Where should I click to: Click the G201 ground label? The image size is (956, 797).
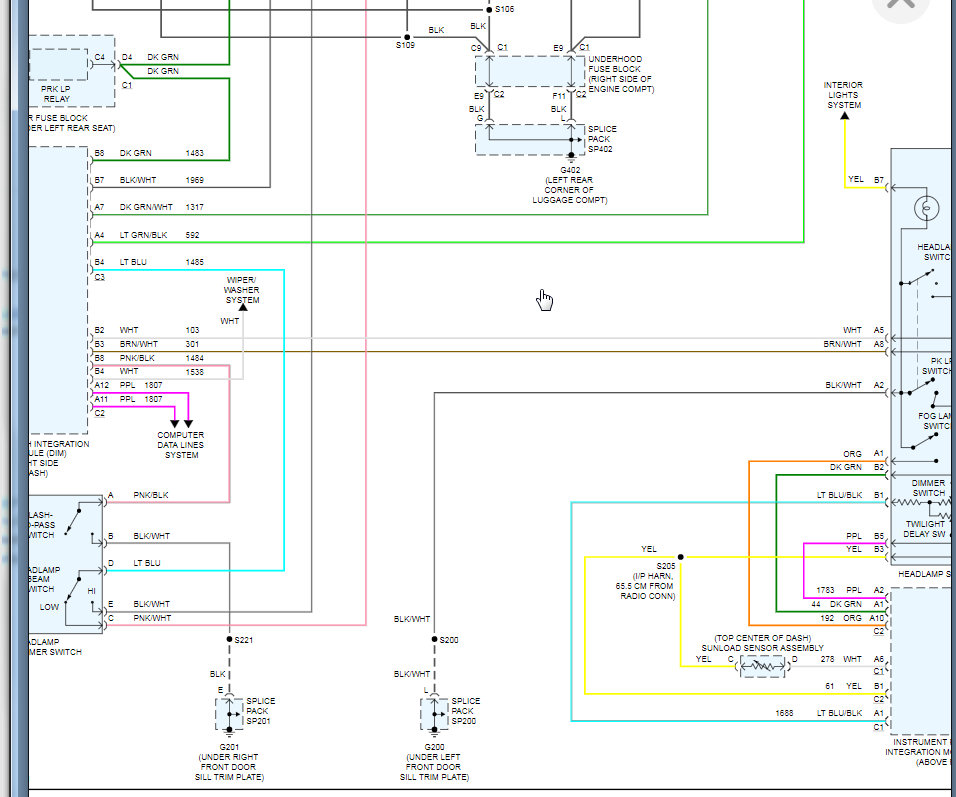coord(229,747)
